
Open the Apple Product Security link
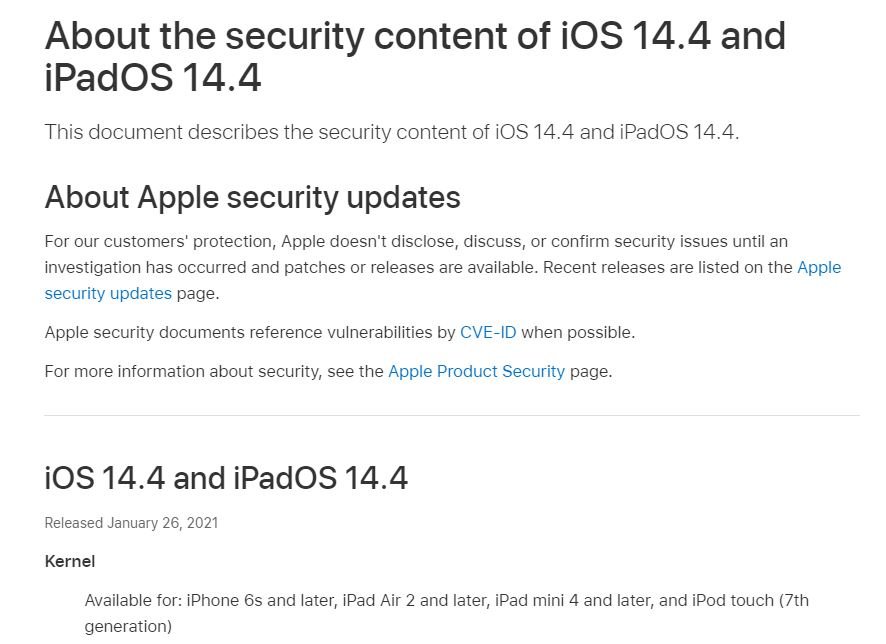click(476, 371)
